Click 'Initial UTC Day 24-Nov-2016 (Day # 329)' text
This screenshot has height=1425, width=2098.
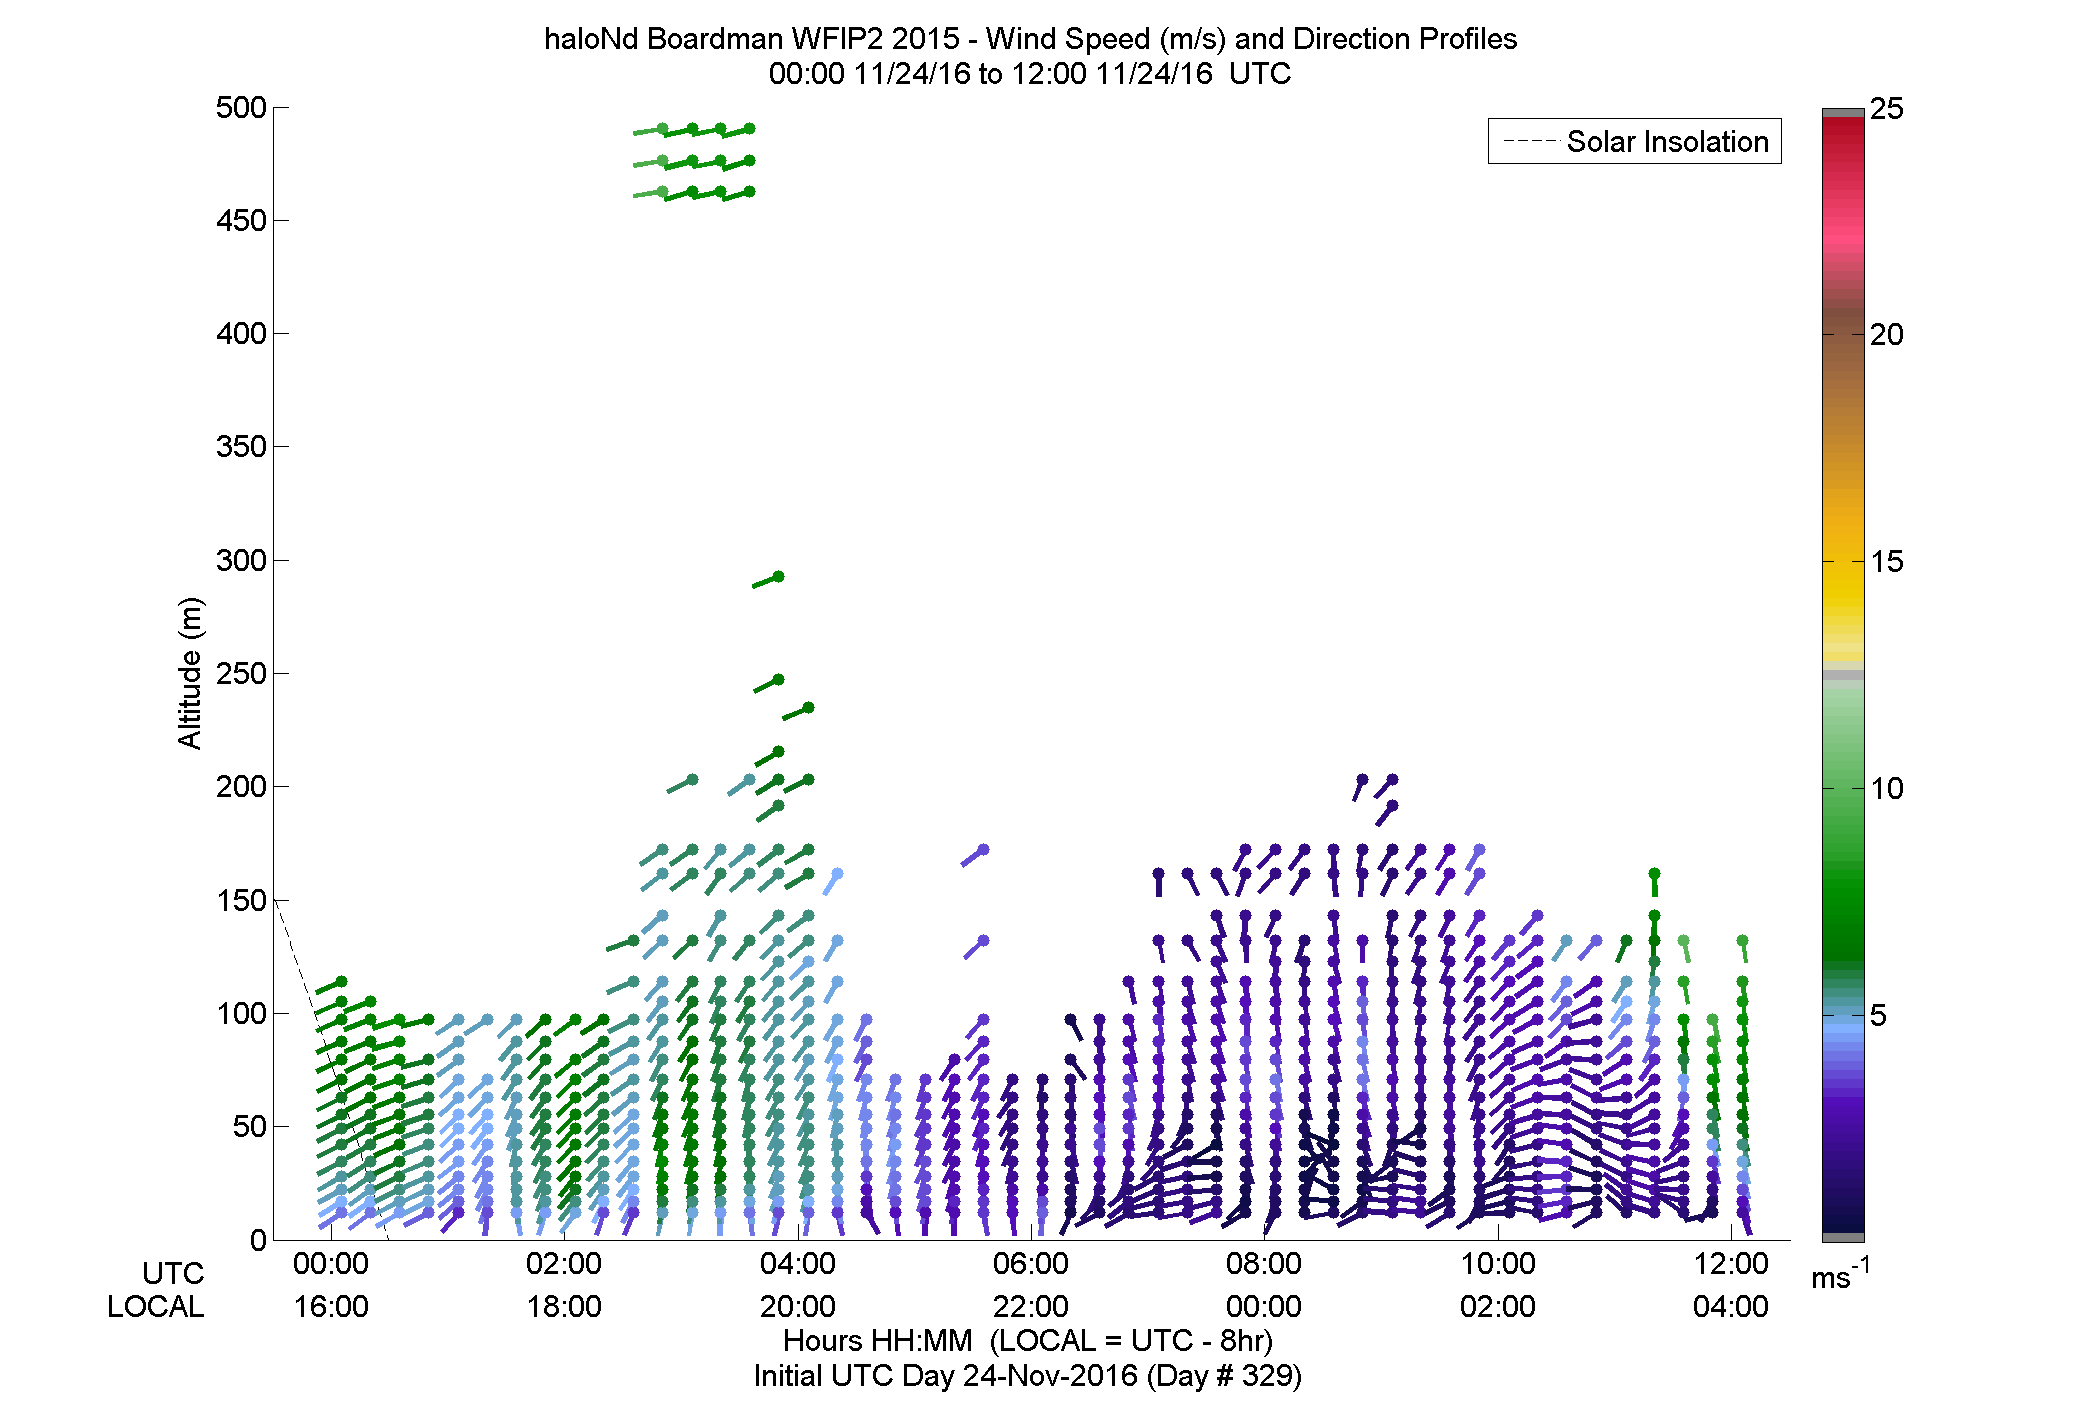coord(1028,1376)
